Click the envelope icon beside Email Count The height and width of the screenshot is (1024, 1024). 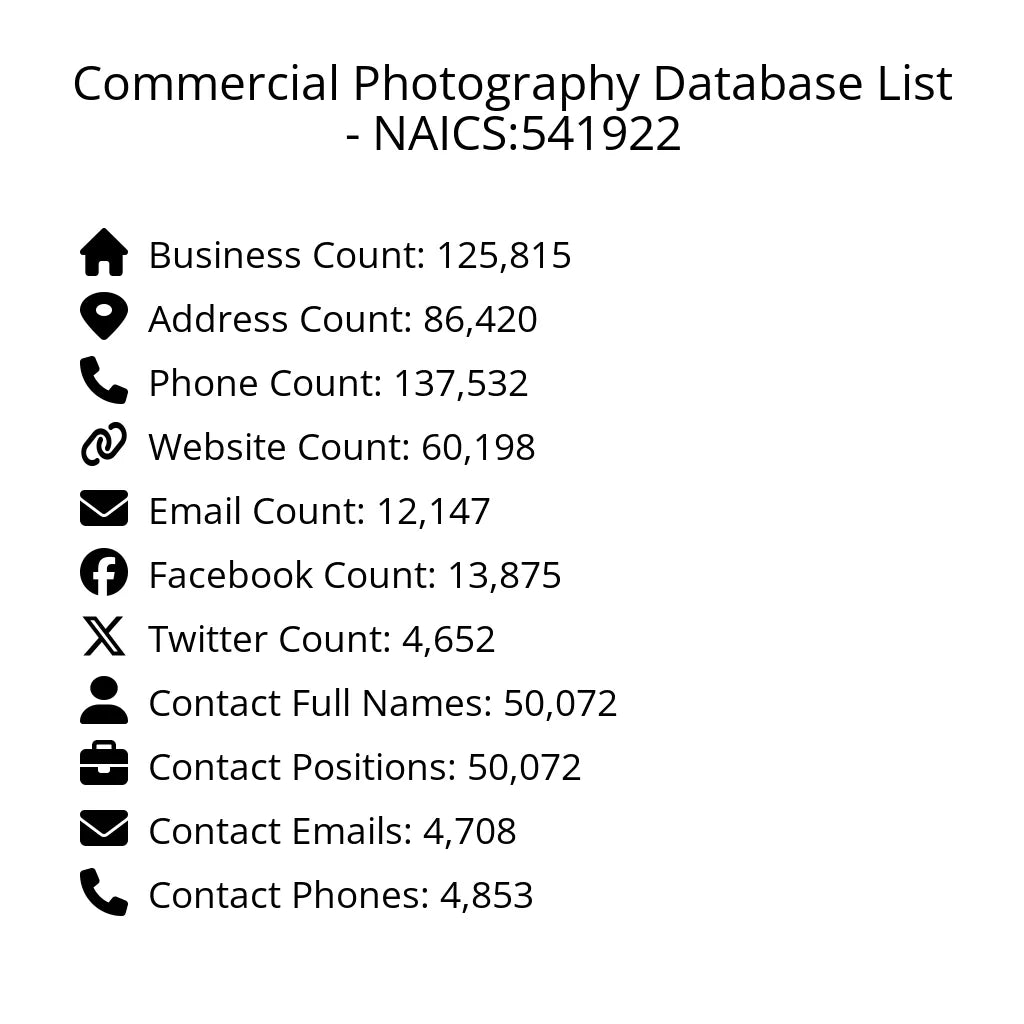tap(104, 509)
